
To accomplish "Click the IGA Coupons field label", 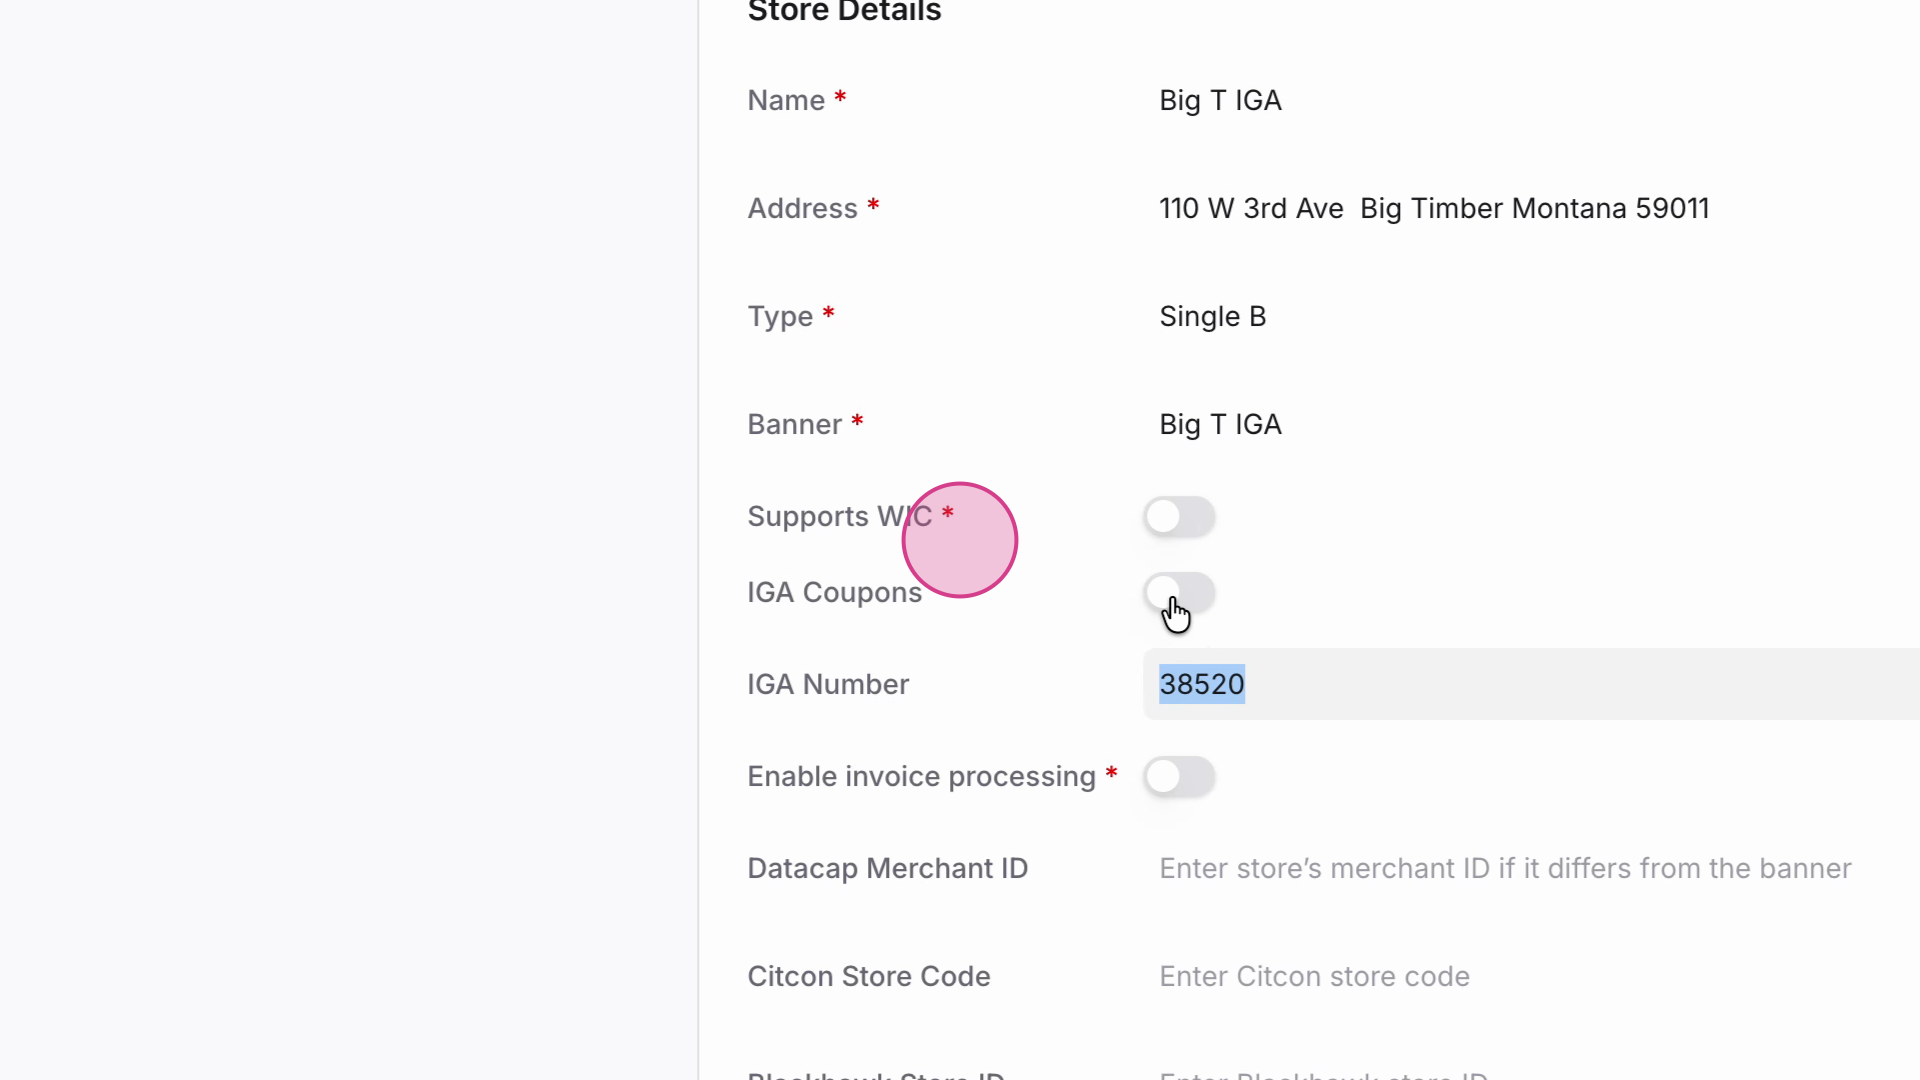I will pyautogui.click(x=834, y=592).
